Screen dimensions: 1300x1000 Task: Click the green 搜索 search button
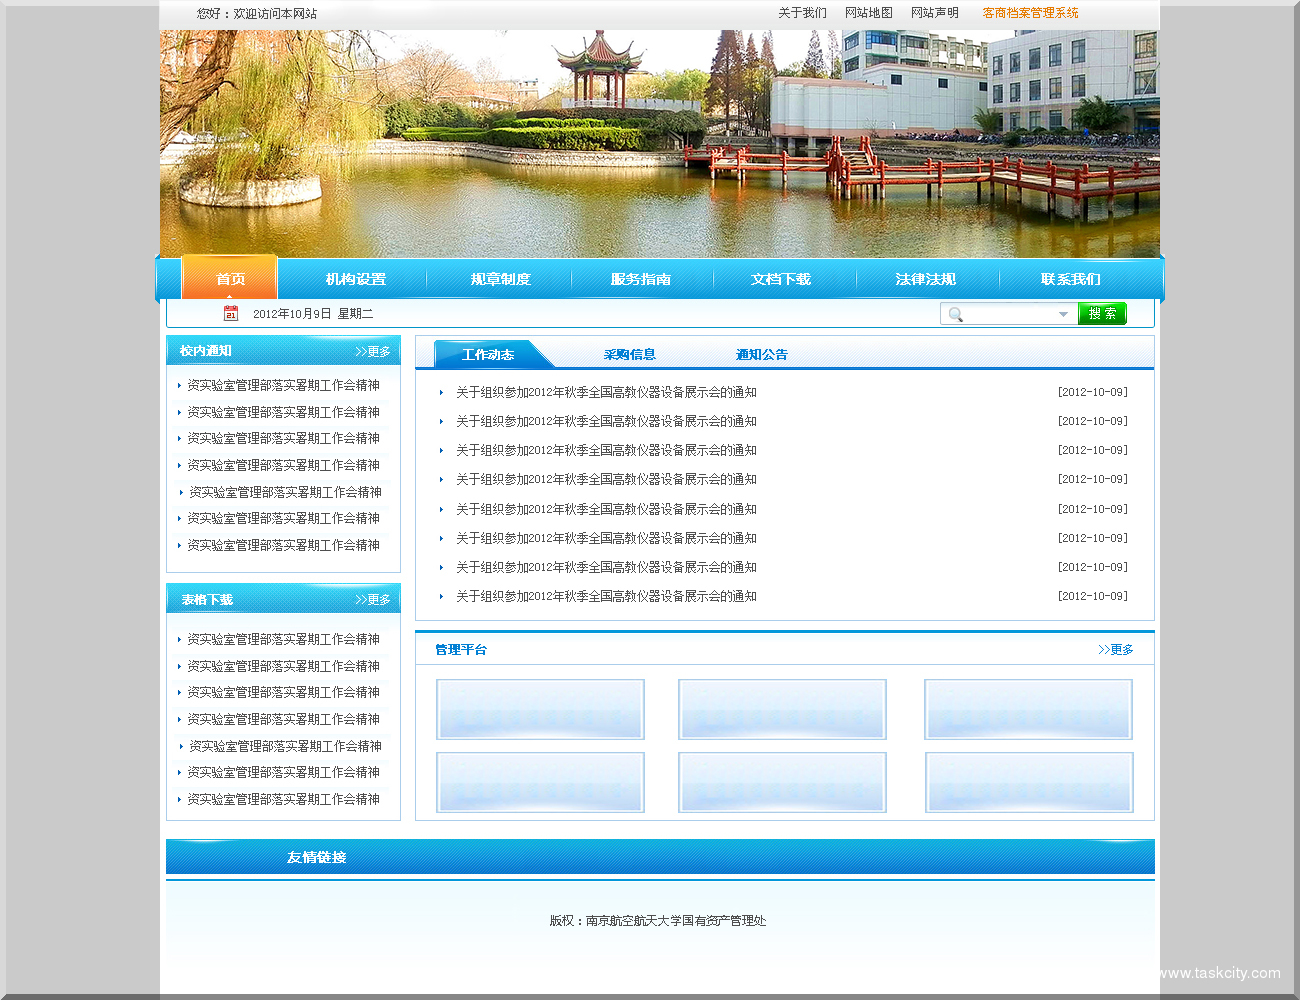pyautogui.click(x=1102, y=313)
